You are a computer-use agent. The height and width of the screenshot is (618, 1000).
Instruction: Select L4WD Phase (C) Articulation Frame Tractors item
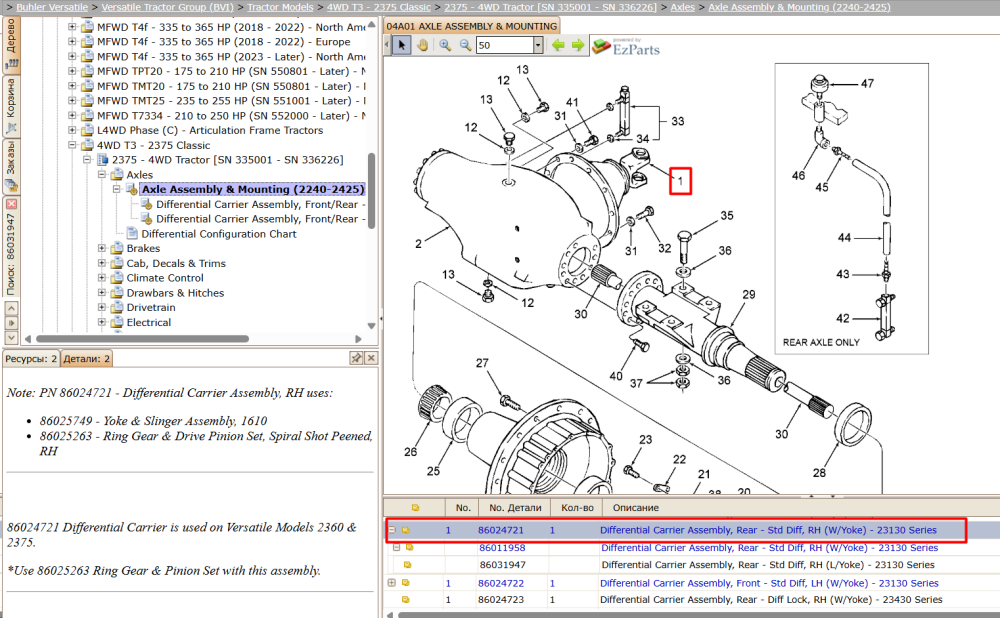point(210,130)
